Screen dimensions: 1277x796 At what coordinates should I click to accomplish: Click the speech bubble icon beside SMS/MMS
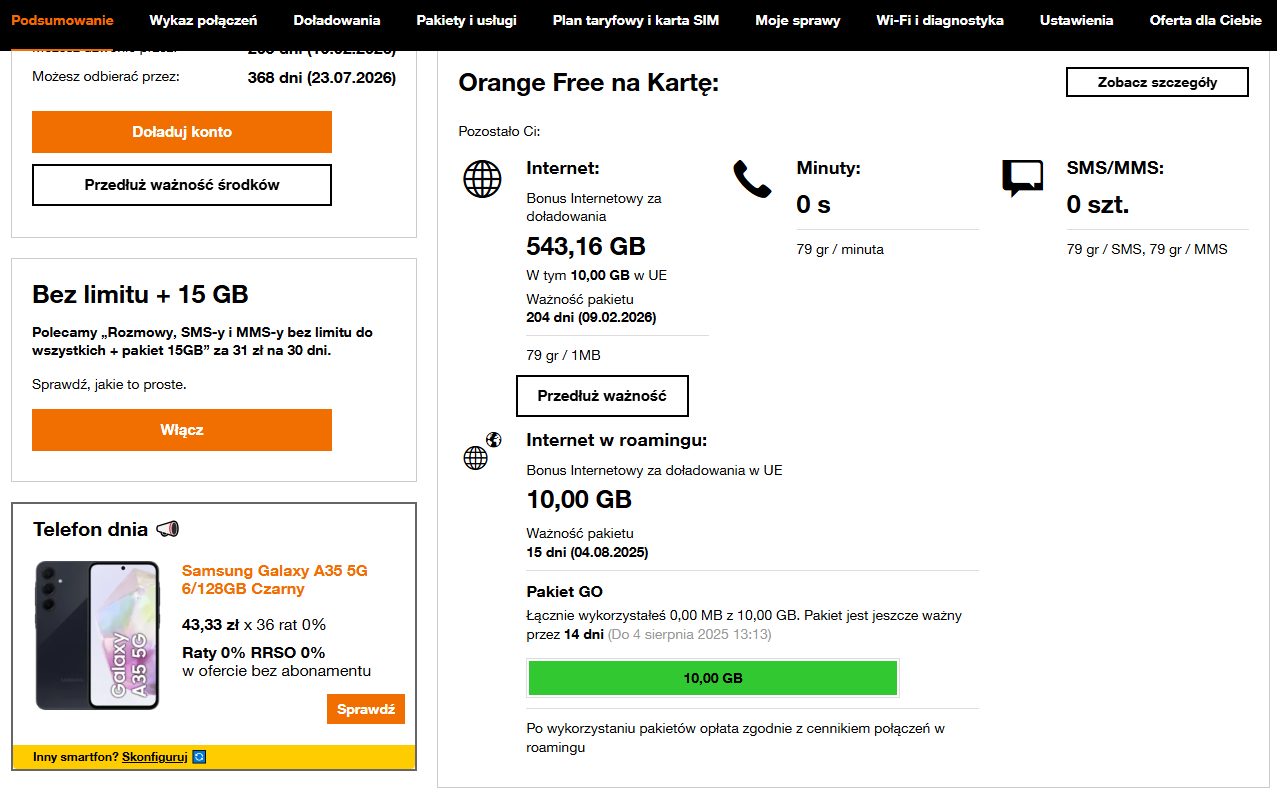pos(1022,178)
